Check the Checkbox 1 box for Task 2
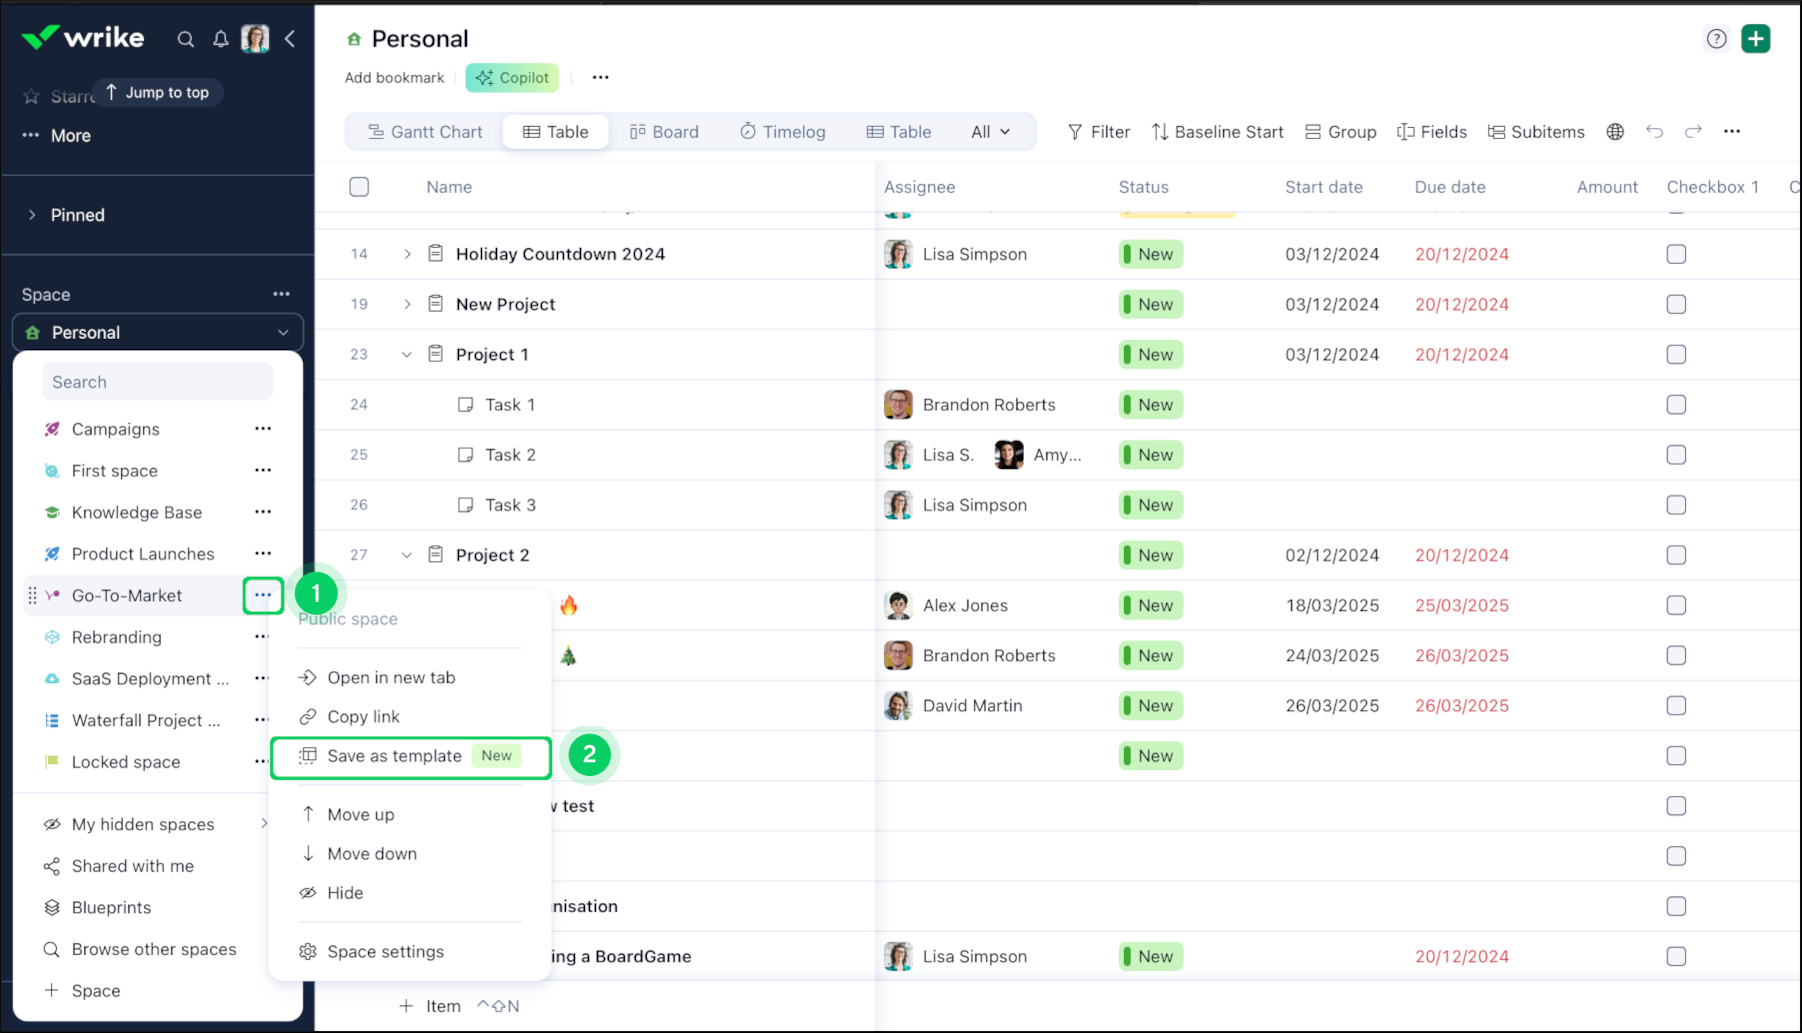Viewport: 1802px width, 1033px height. [x=1676, y=455]
